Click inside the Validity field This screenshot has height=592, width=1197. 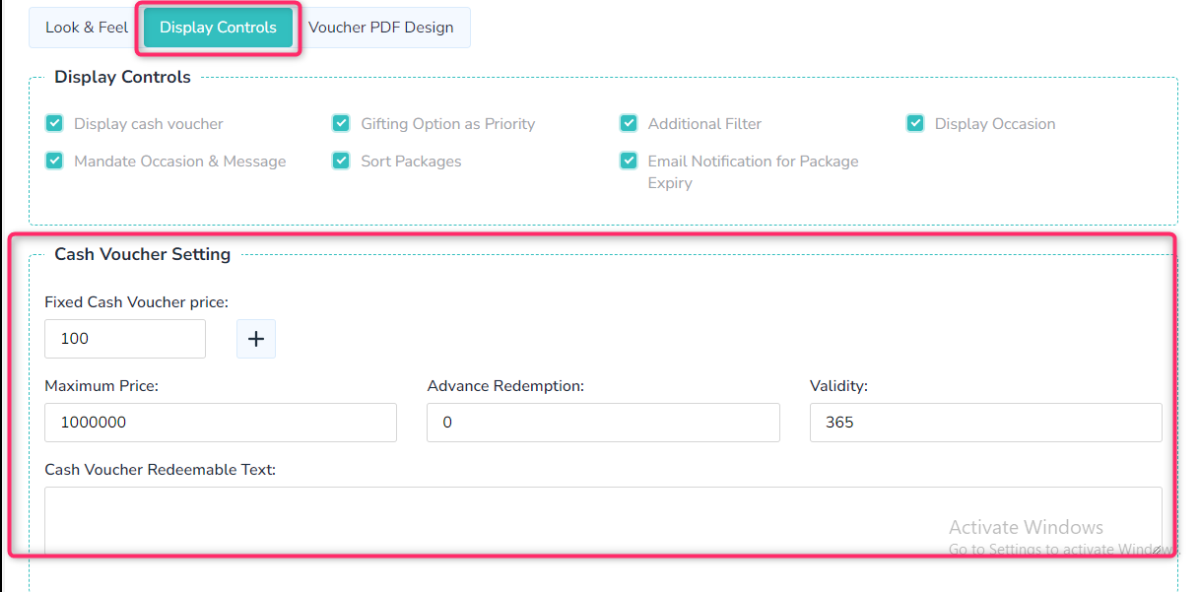coord(985,422)
